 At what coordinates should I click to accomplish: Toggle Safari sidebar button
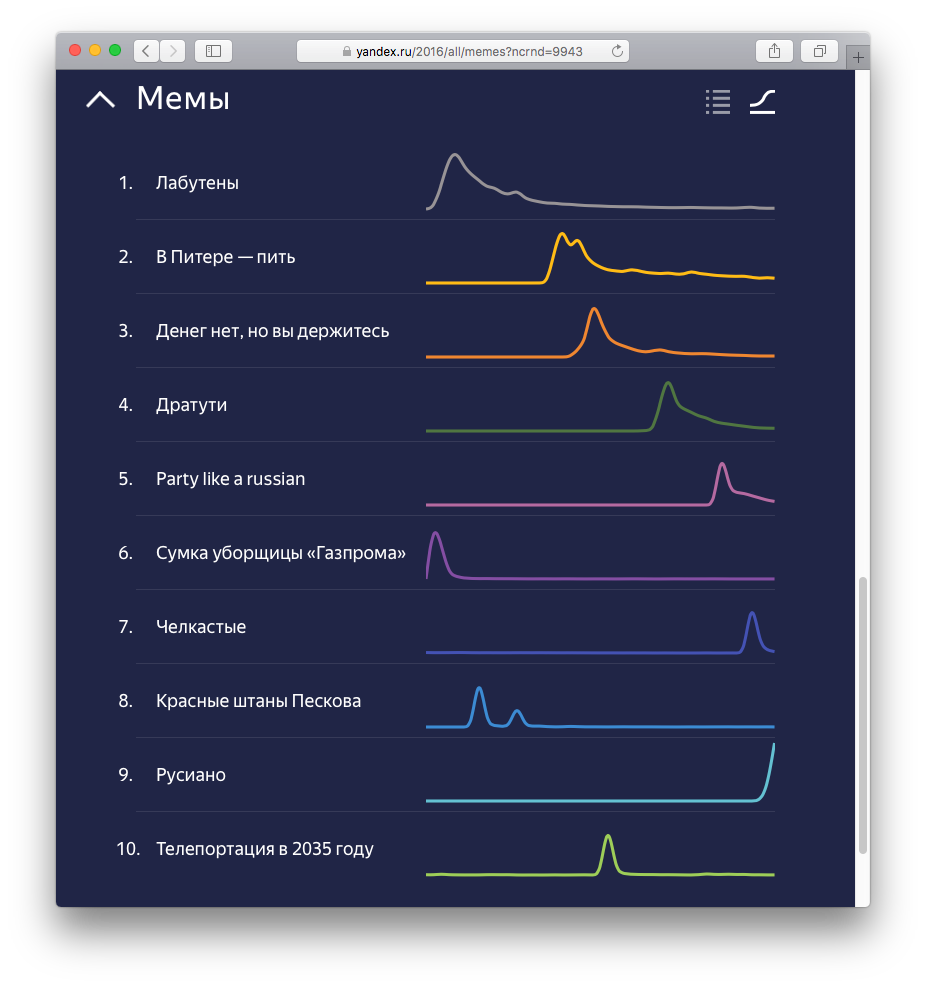[213, 50]
